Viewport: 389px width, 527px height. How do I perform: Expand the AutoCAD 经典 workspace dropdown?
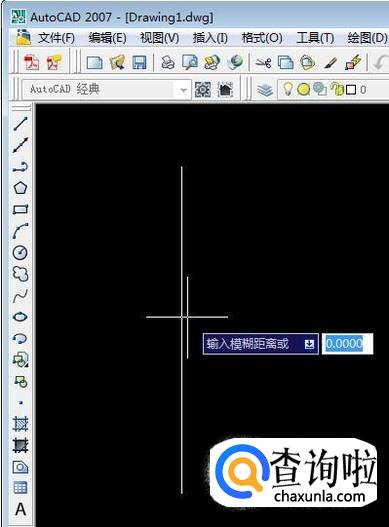[x=183, y=90]
